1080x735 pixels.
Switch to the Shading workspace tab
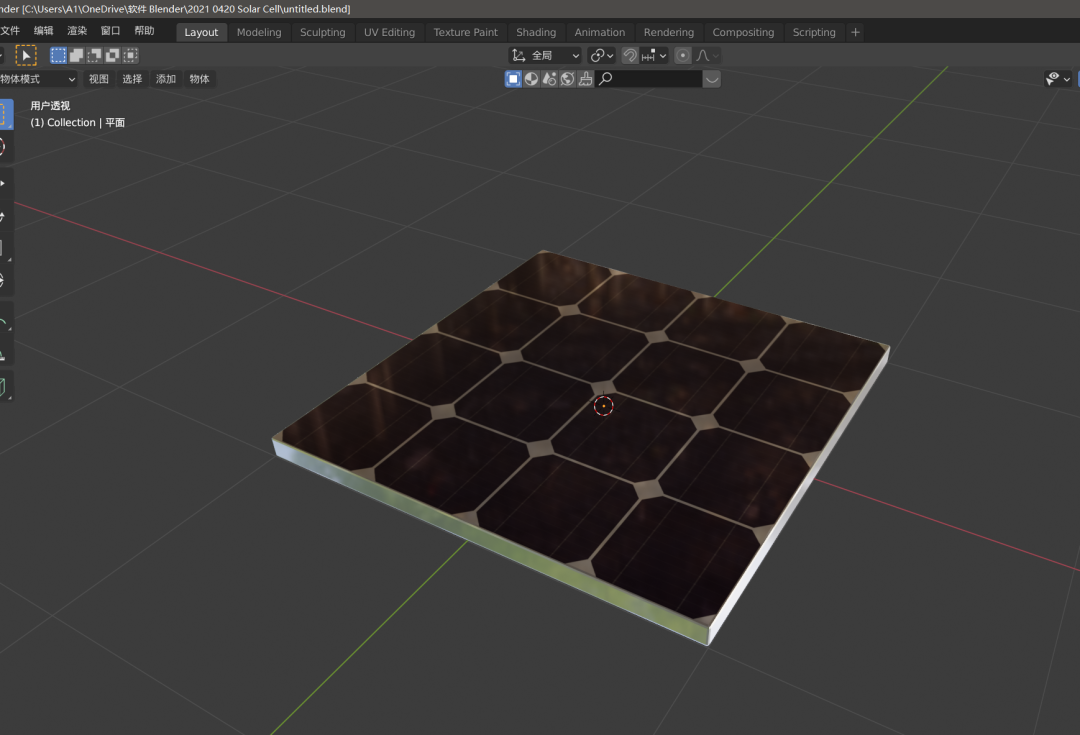[536, 32]
